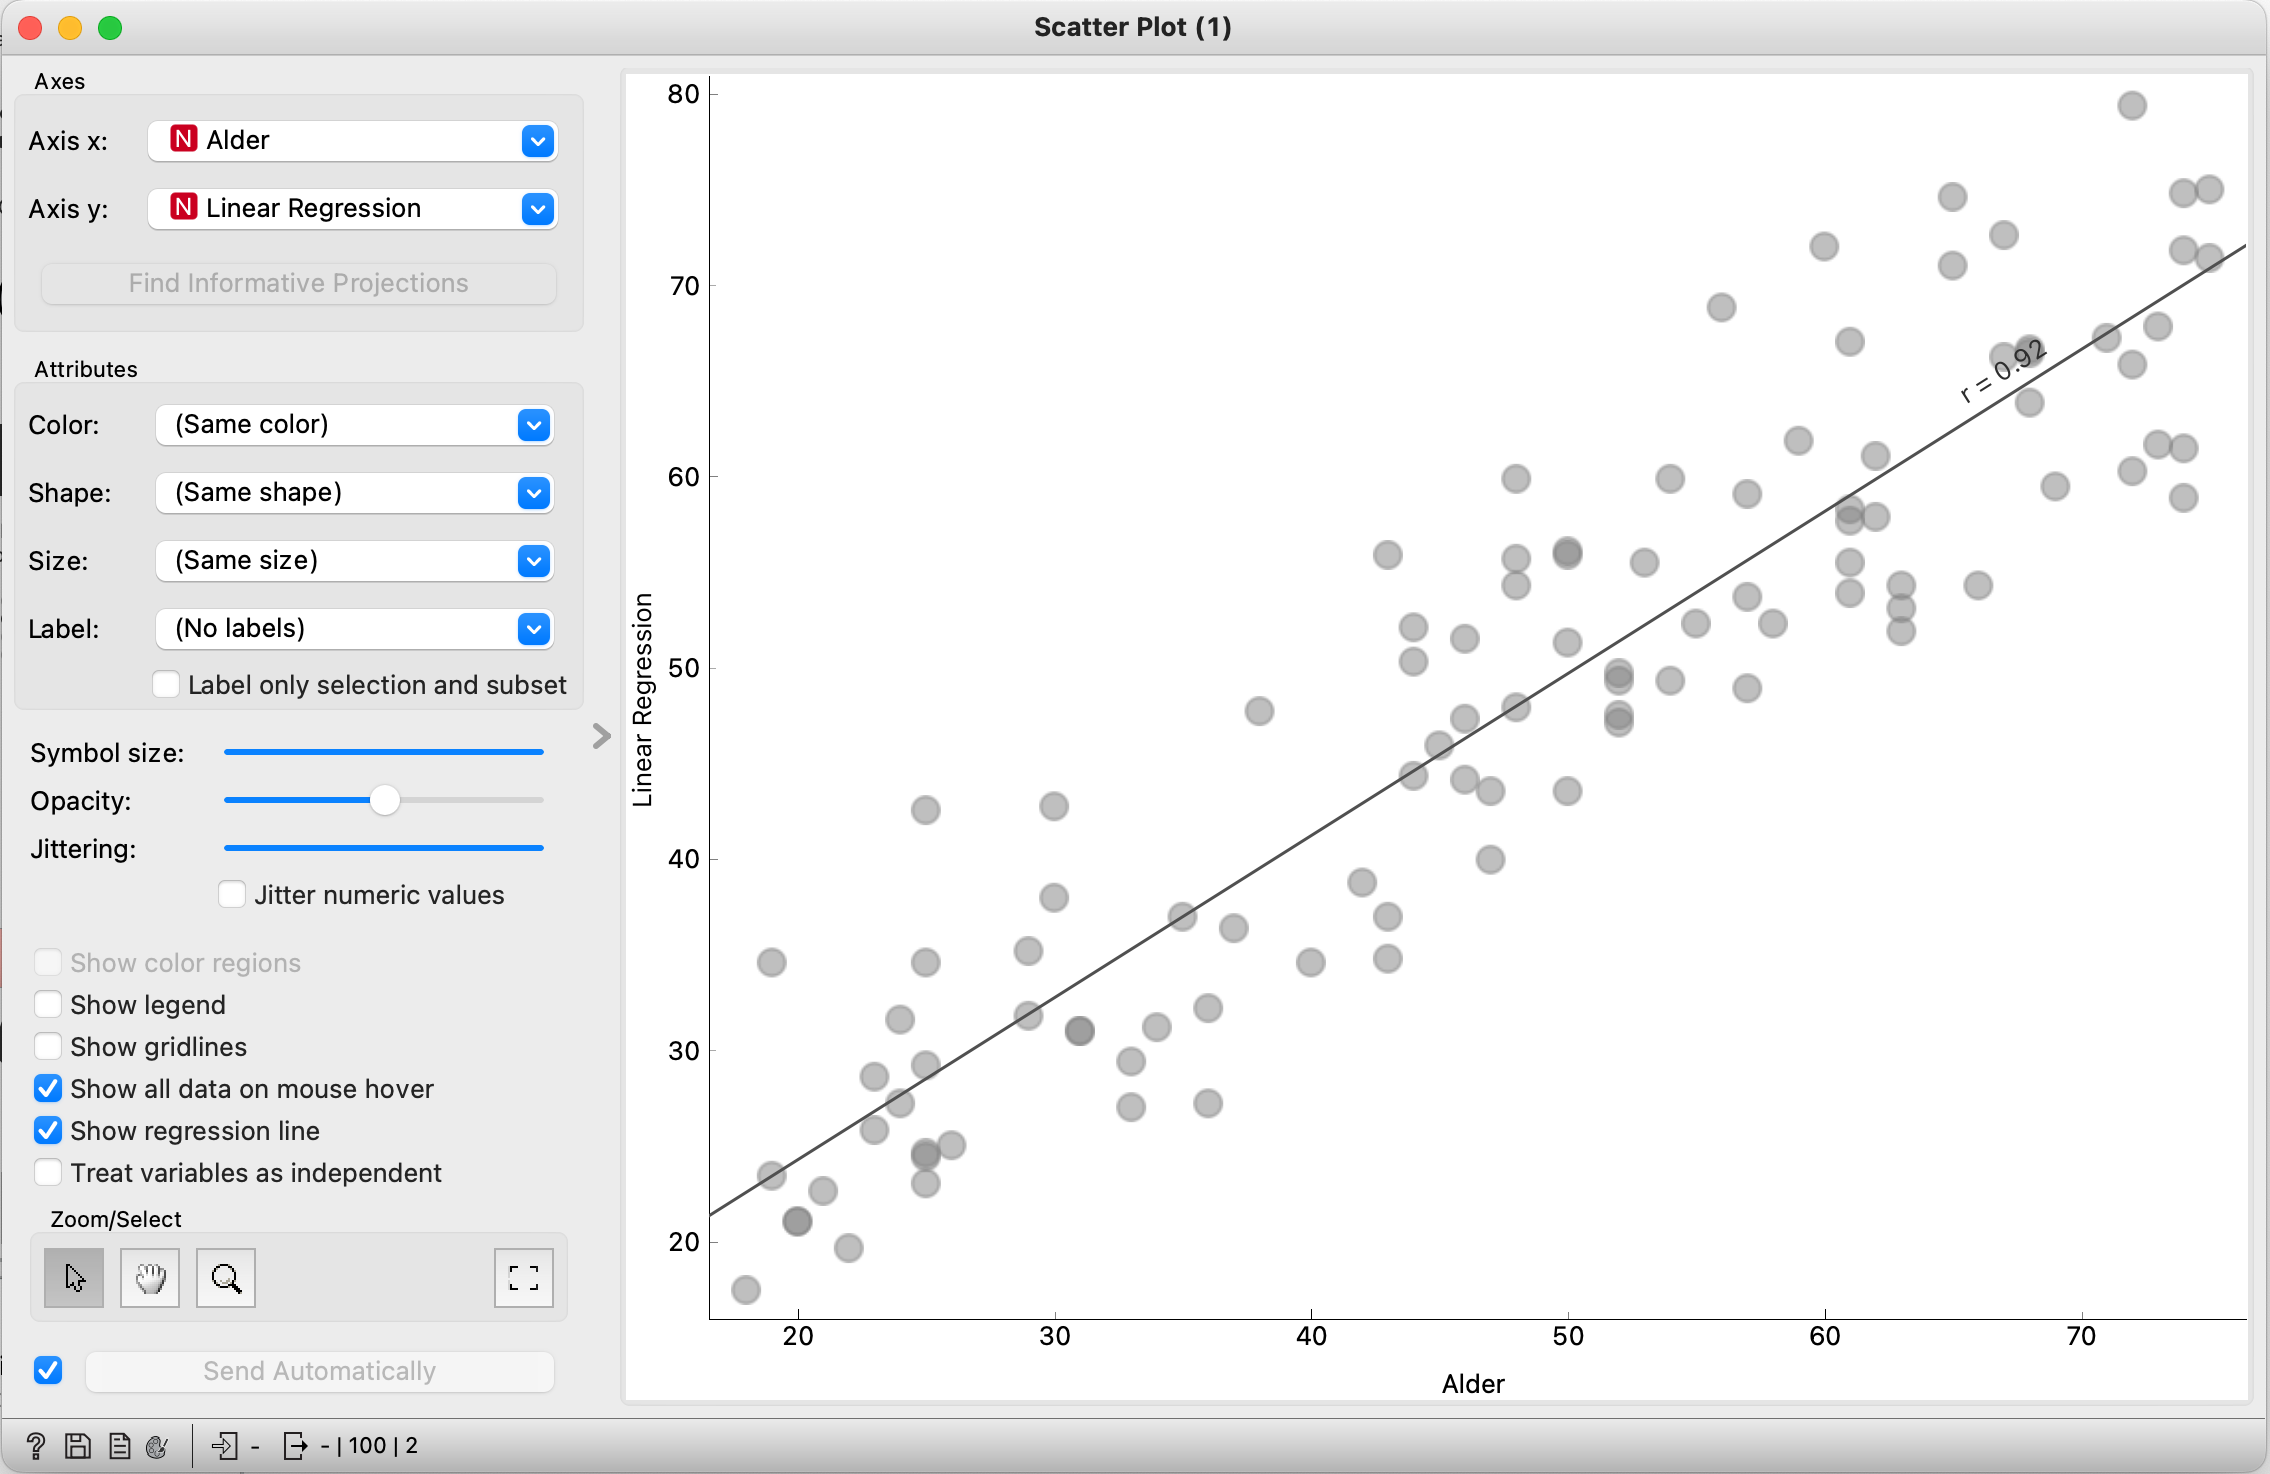Open the Color attribute dropdown
This screenshot has width=2270, height=1474.
pyautogui.click(x=354, y=425)
